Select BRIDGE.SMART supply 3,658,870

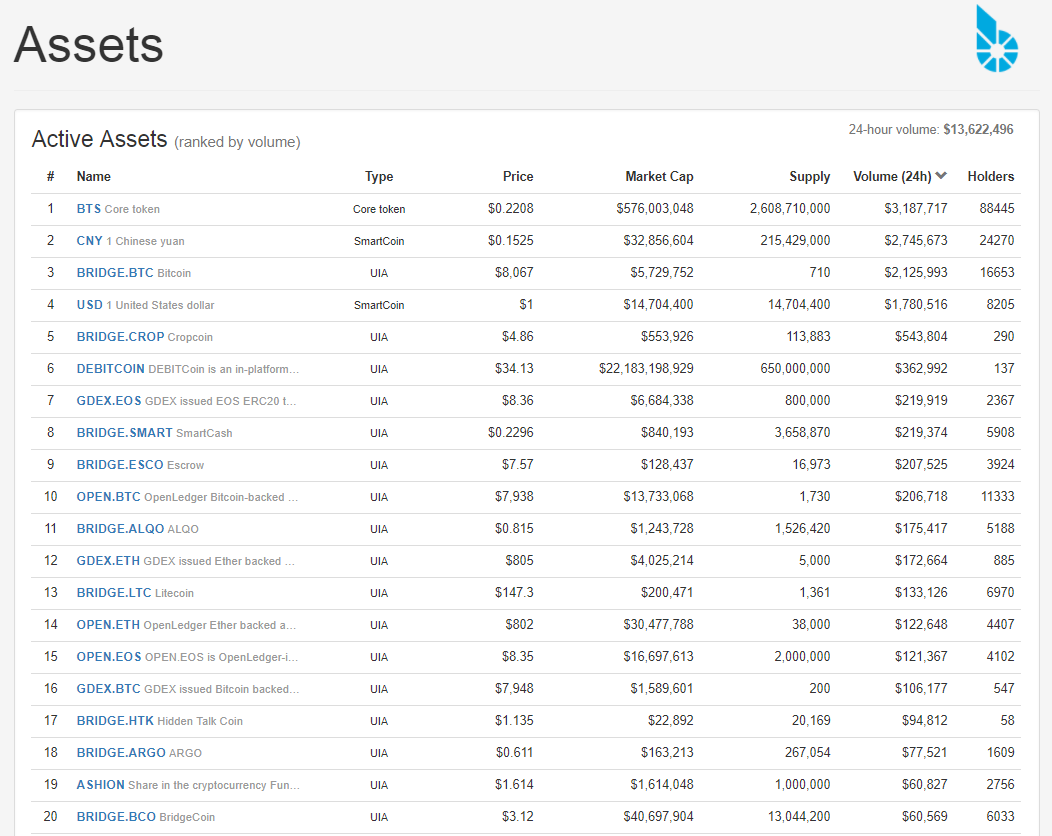802,433
